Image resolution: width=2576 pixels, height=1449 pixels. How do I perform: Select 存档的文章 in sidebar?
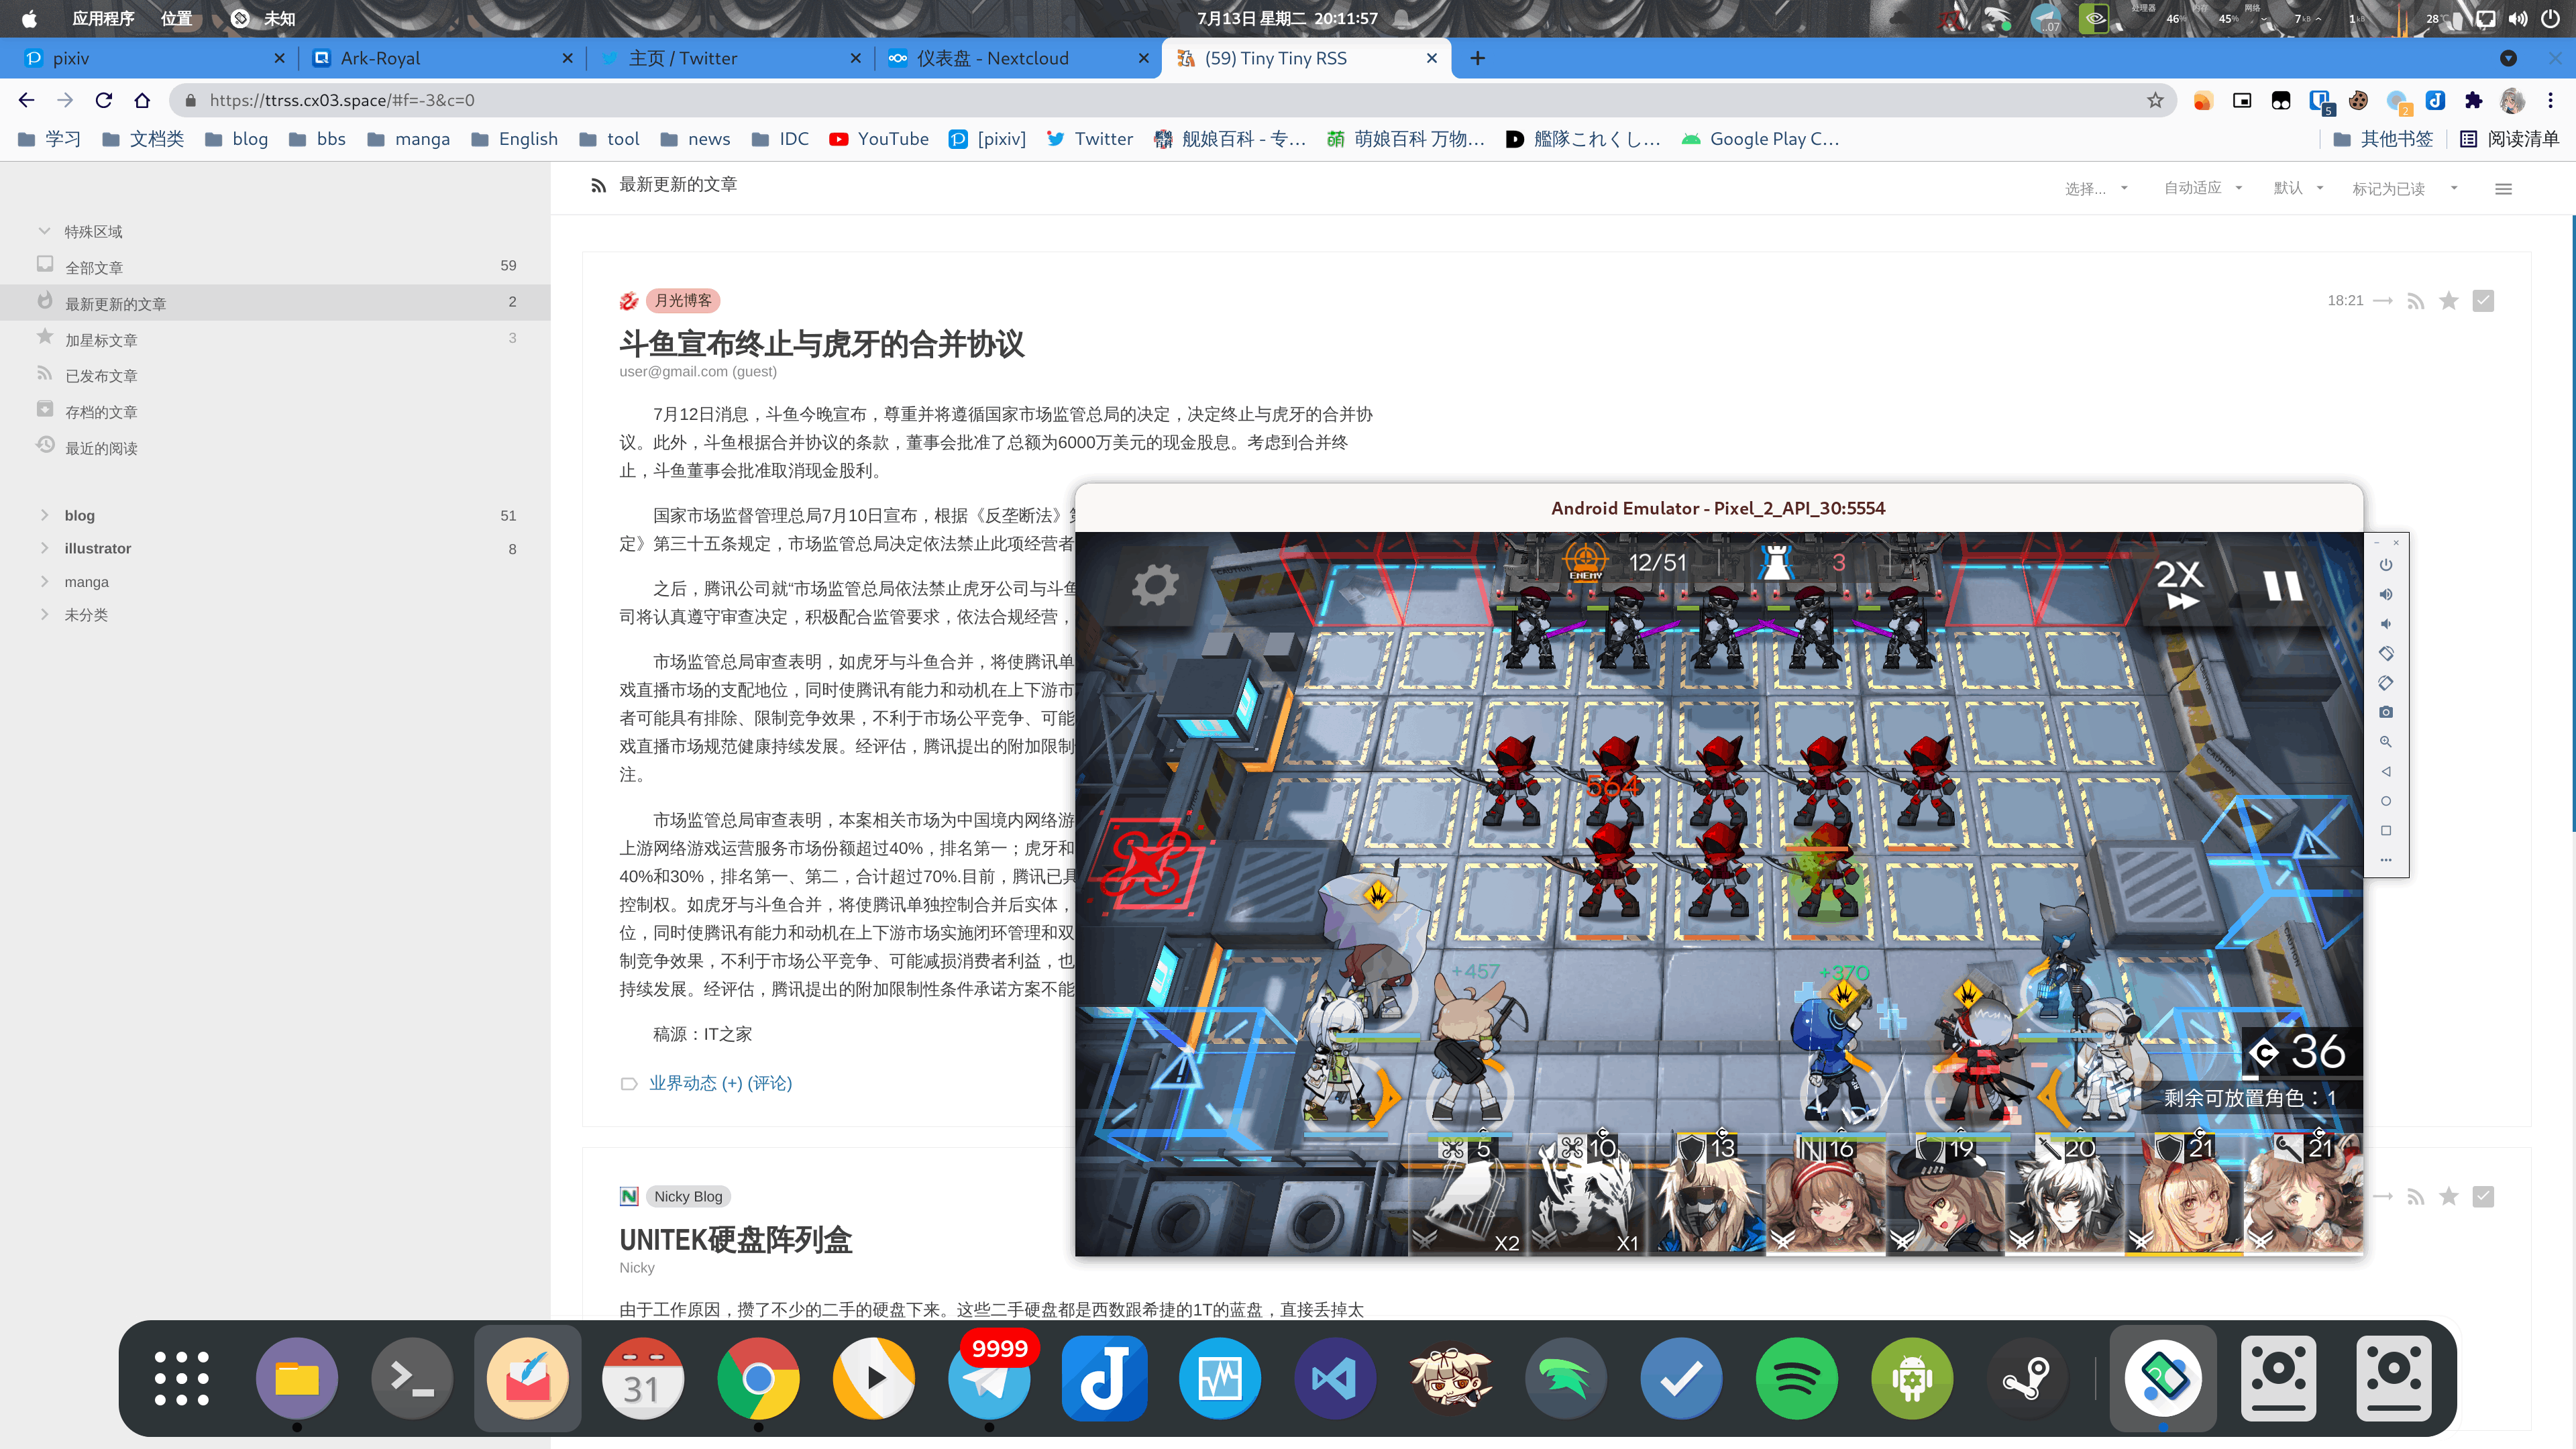tap(275, 411)
